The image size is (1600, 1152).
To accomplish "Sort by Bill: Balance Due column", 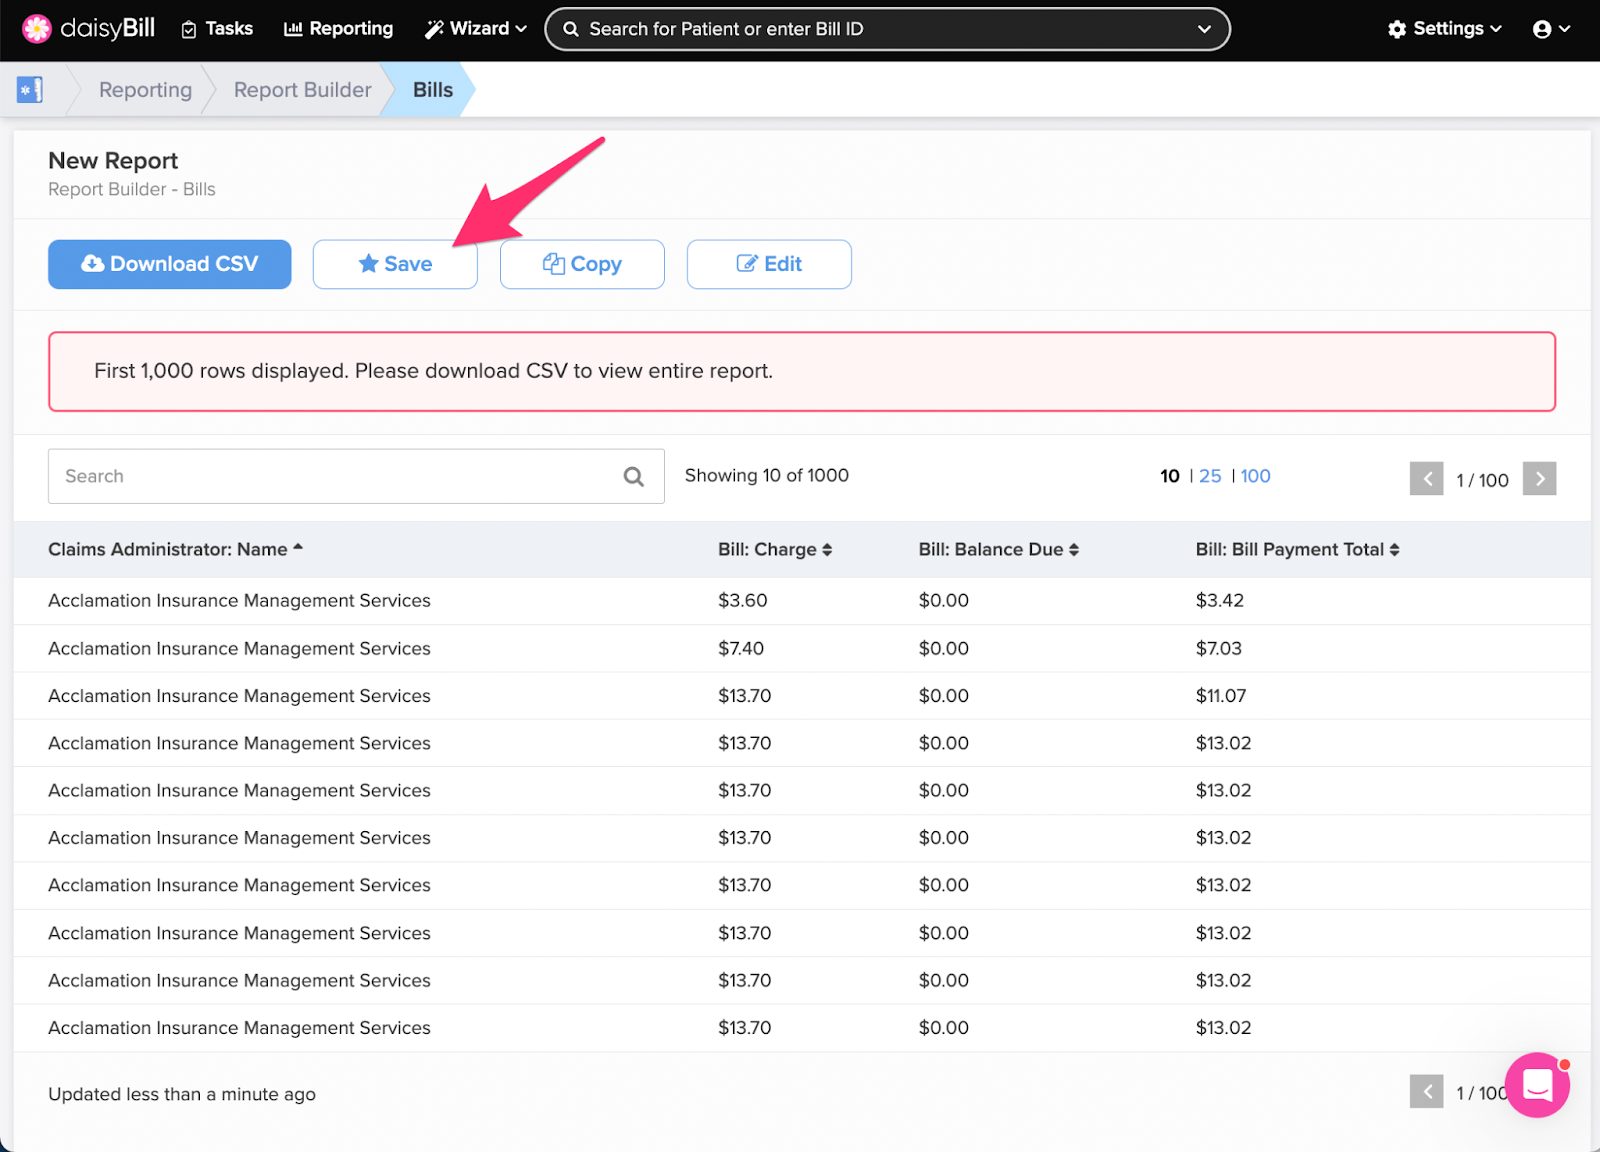I will click(x=999, y=549).
